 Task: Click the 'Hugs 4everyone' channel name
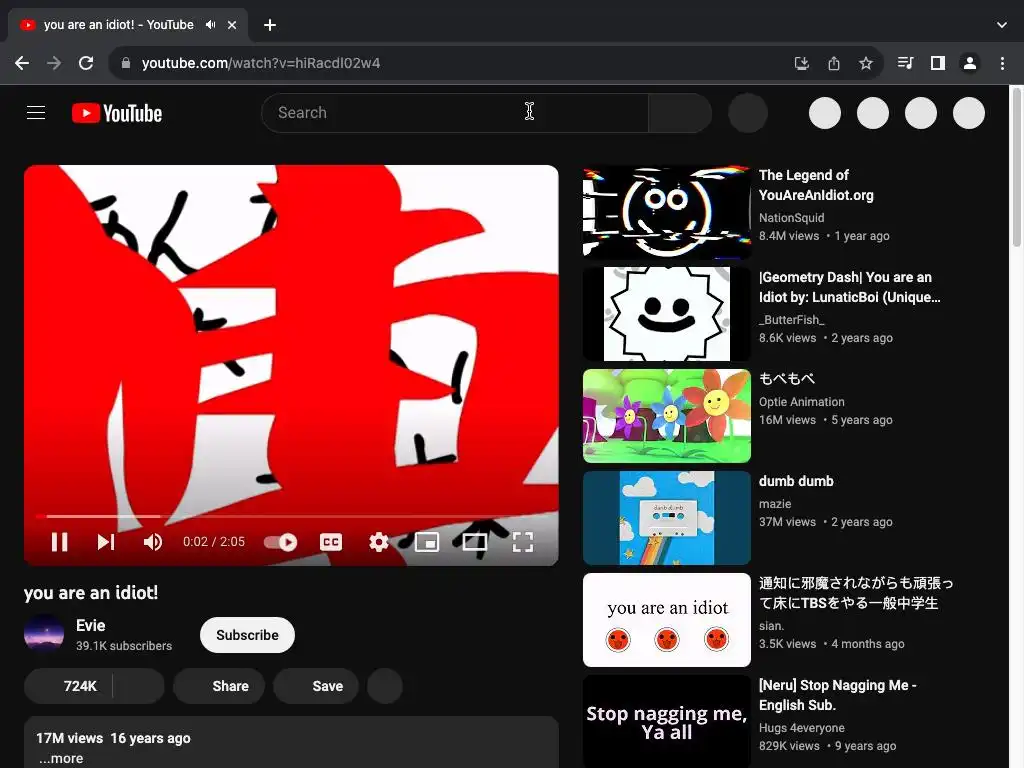[x=801, y=728]
